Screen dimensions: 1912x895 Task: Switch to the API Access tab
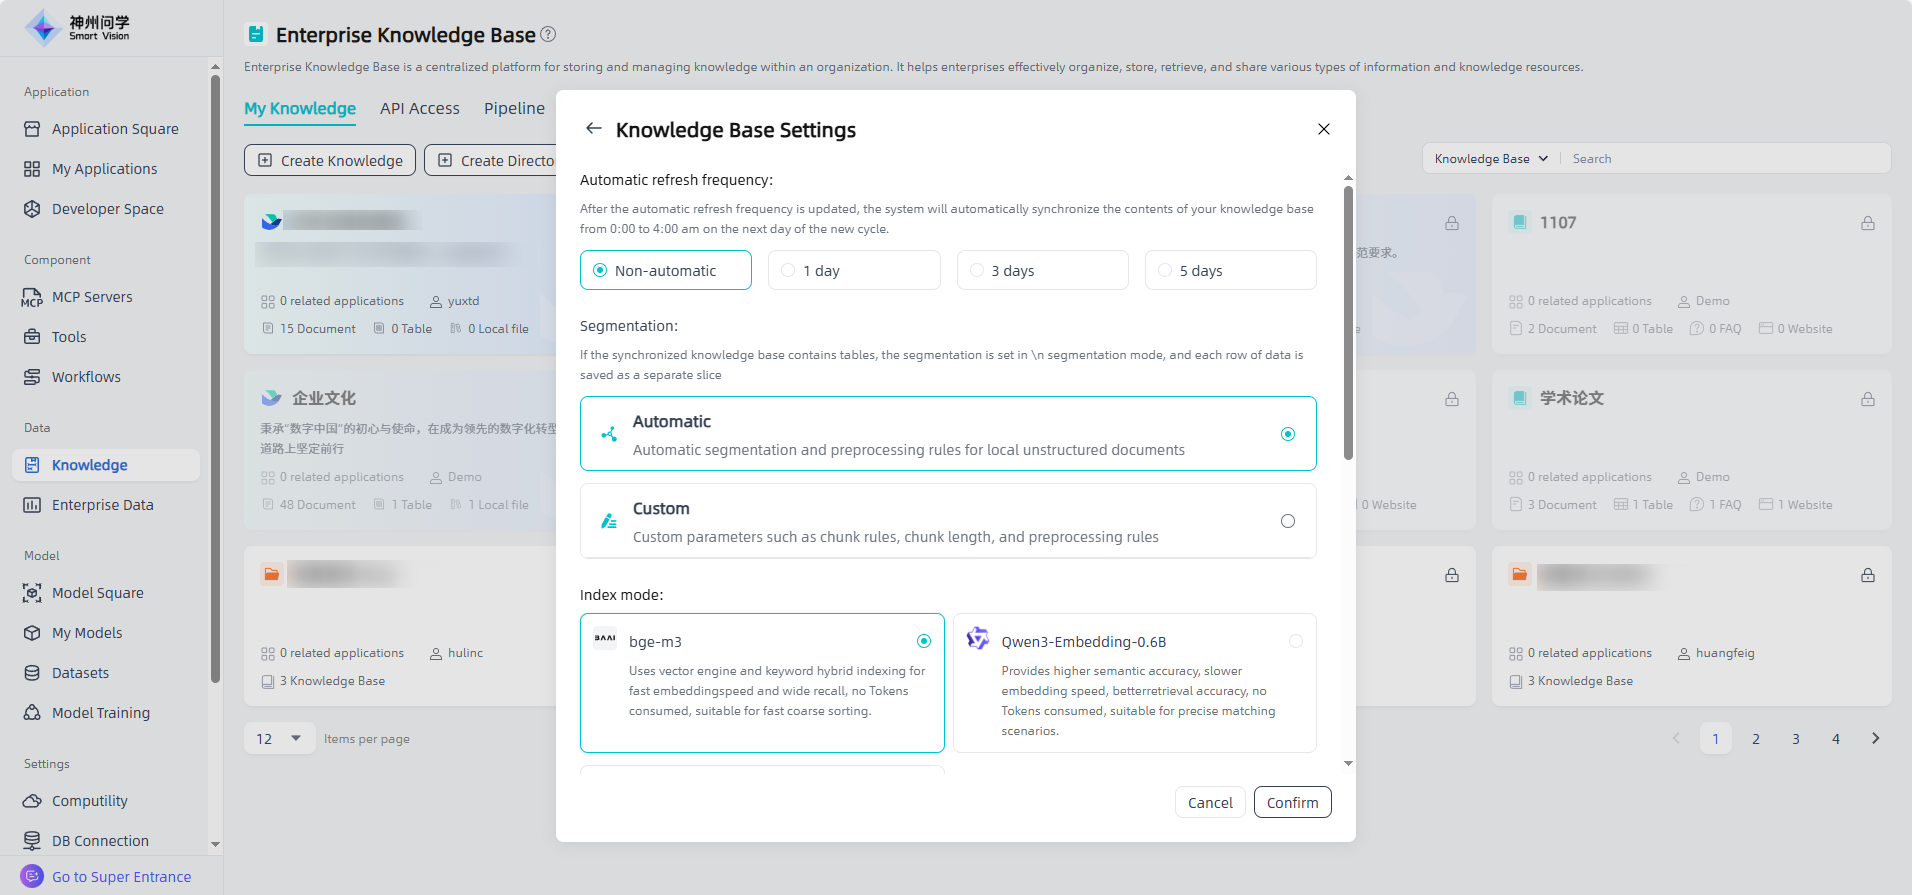point(419,108)
